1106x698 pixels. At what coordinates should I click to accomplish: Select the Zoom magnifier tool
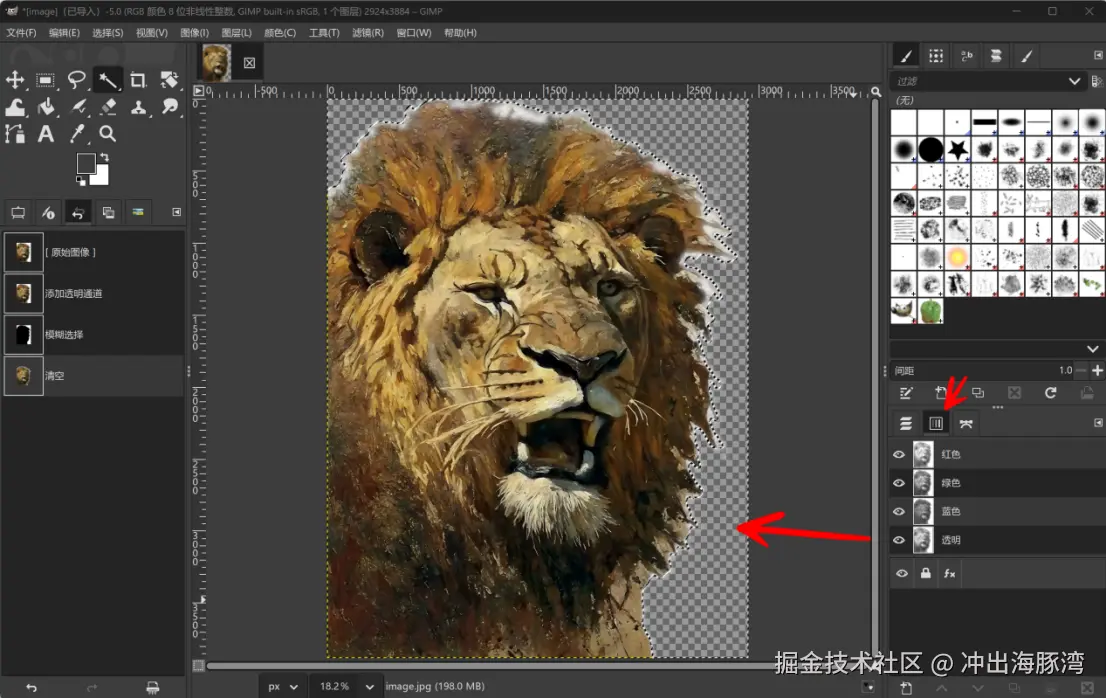107,133
